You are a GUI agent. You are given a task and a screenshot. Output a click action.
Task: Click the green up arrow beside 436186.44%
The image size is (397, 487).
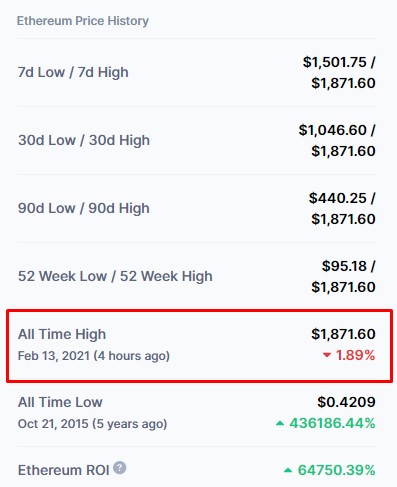280,423
